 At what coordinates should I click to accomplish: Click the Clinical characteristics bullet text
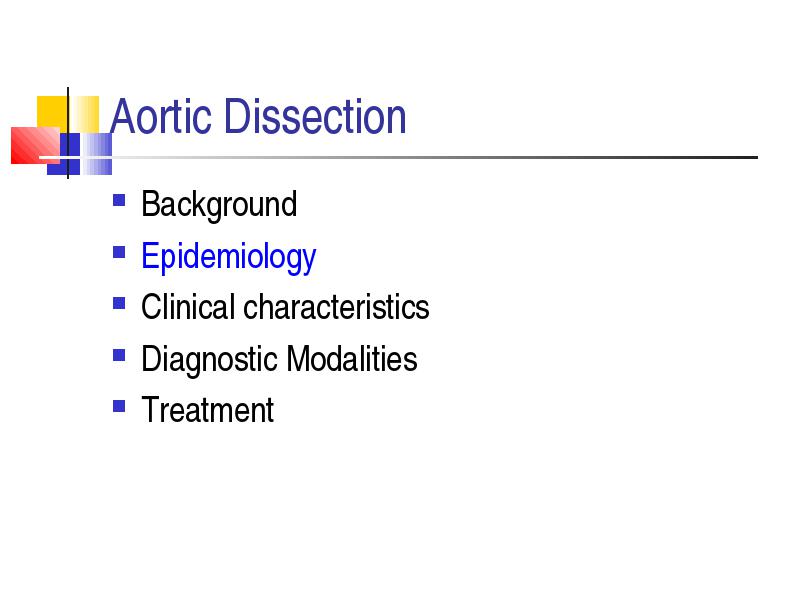[285, 307]
